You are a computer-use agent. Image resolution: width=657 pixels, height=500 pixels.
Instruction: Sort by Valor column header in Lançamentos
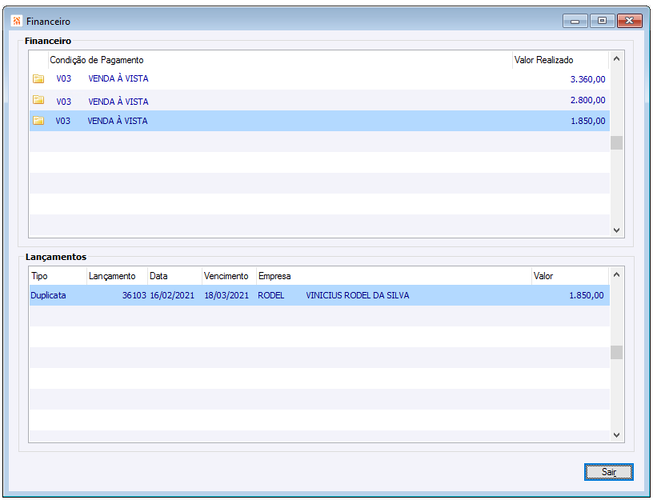tap(569, 276)
